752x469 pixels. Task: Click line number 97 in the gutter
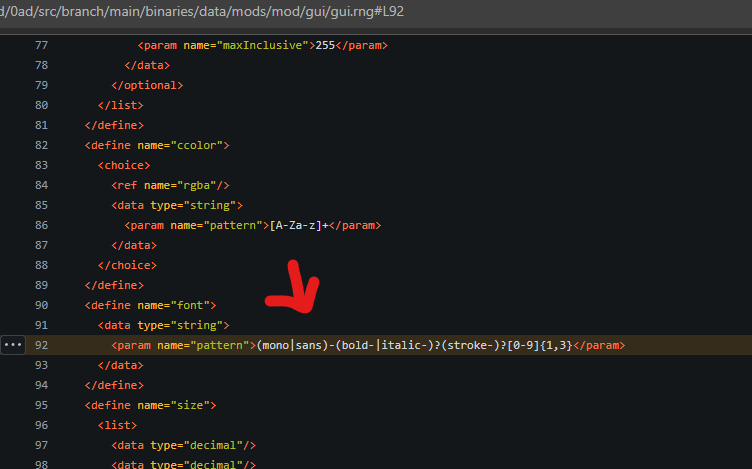[41, 445]
